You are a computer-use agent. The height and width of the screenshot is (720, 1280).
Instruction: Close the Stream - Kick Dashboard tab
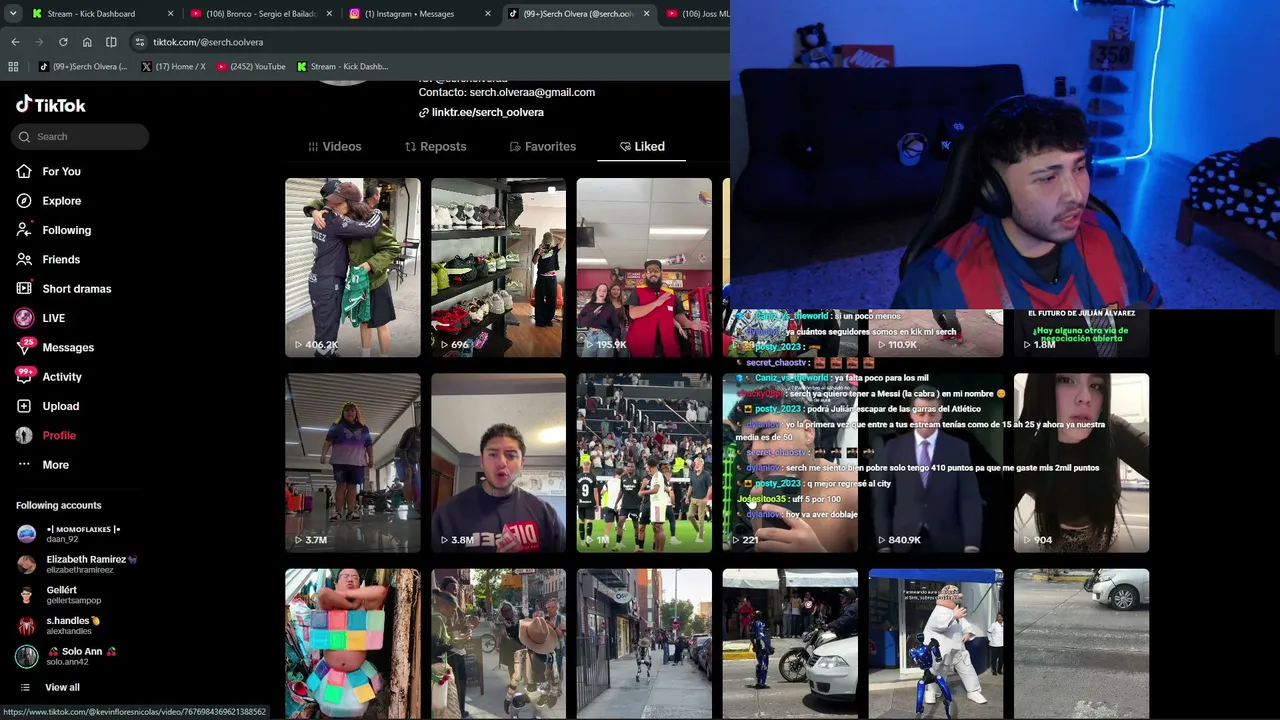[x=170, y=14]
